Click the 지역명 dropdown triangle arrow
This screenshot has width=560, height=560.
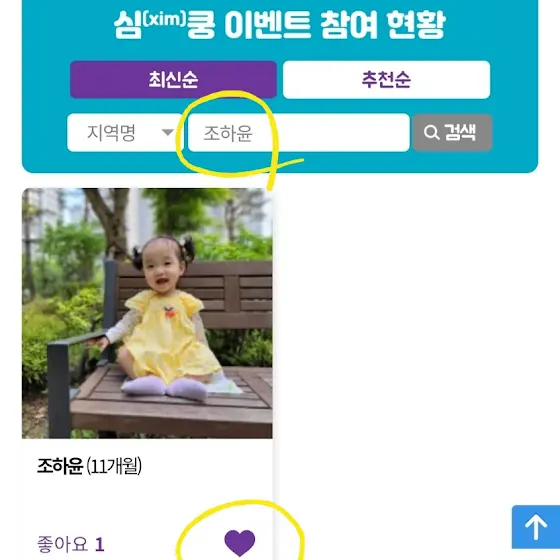[x=168, y=132]
